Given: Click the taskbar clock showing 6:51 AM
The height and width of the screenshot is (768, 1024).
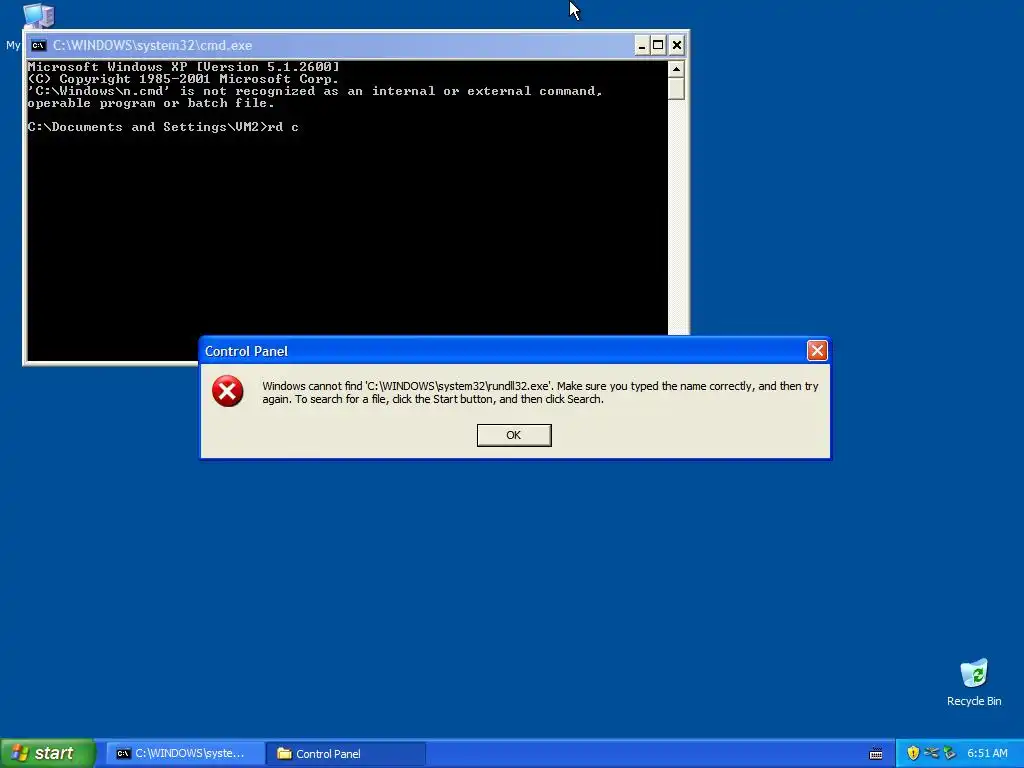Looking at the screenshot, I should (987, 754).
